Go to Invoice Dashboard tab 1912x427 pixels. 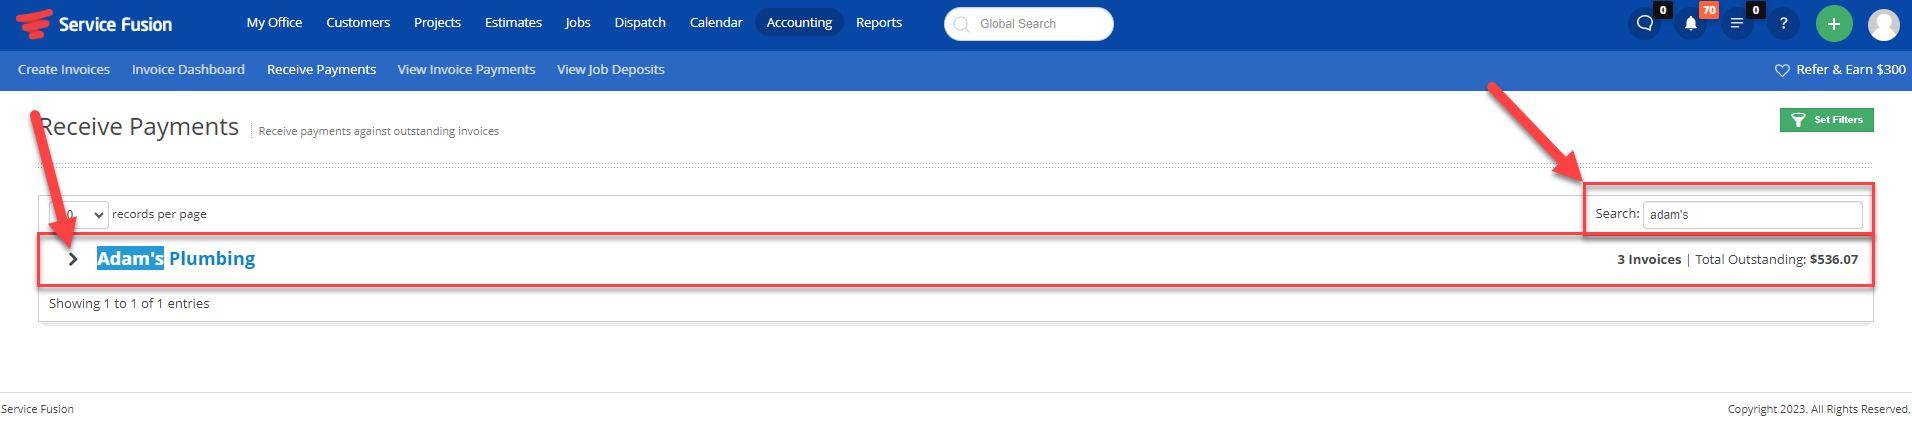point(188,70)
